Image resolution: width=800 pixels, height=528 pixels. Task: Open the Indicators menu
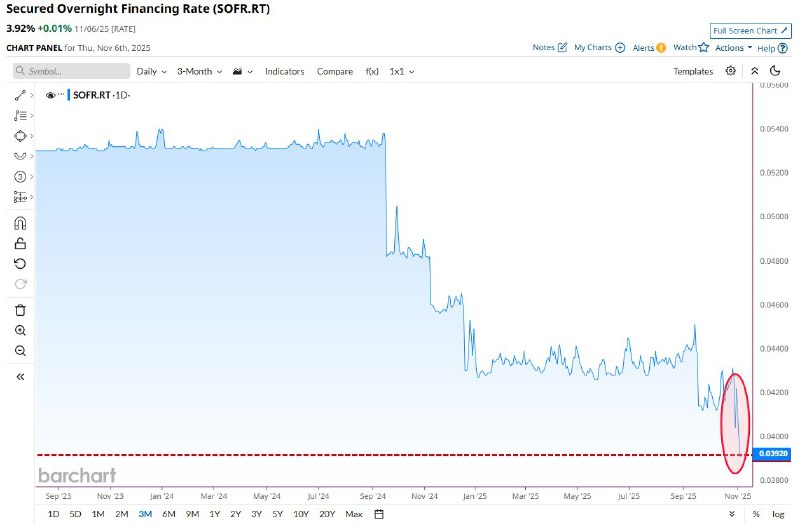285,71
